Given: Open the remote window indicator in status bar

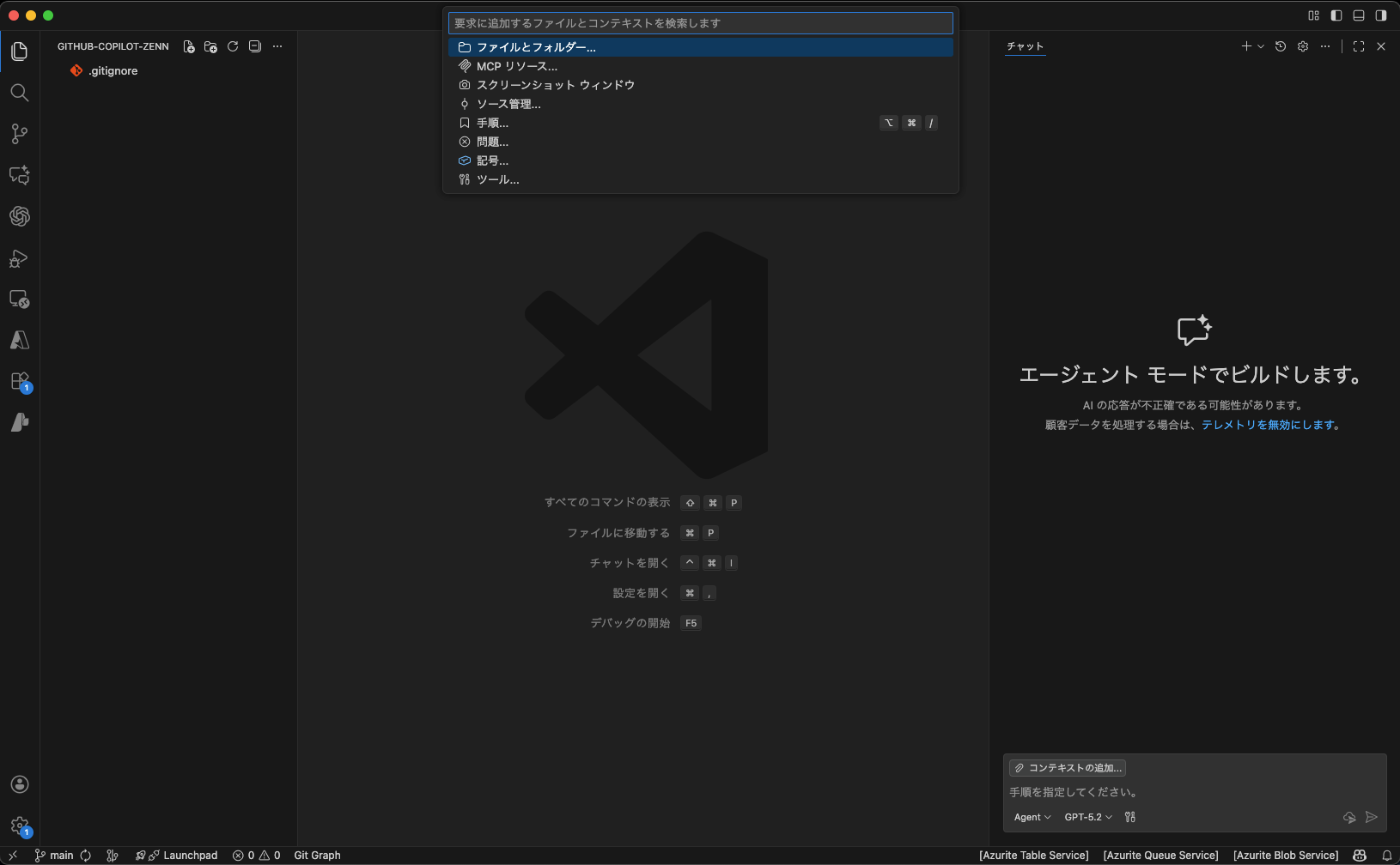Looking at the screenshot, I should [13, 855].
